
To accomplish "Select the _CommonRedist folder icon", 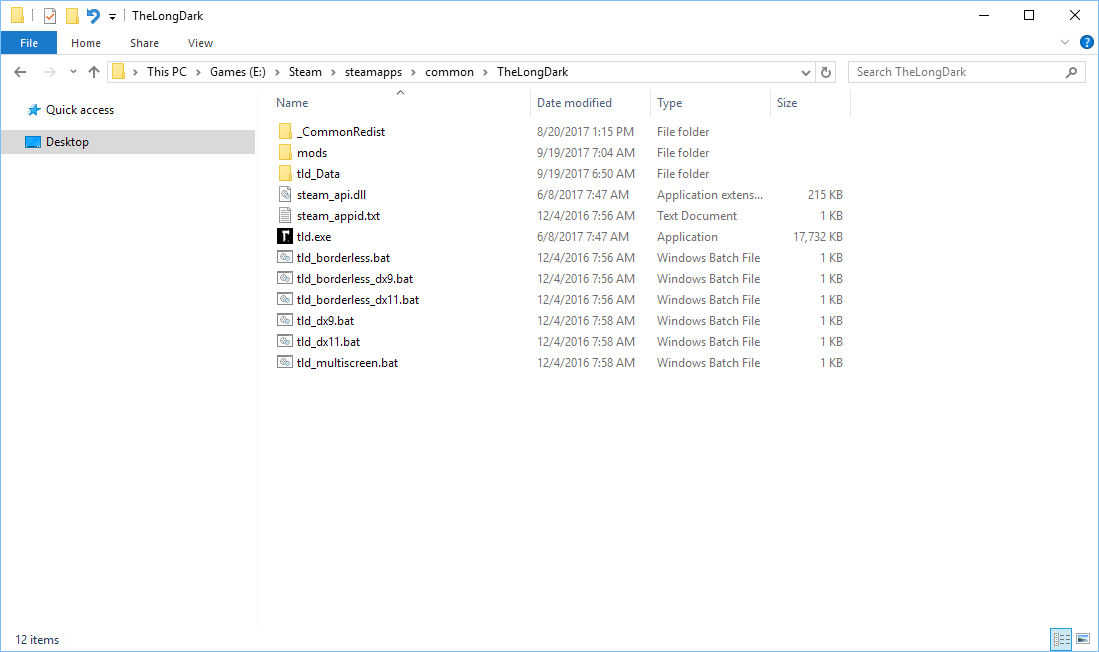I will pos(285,131).
